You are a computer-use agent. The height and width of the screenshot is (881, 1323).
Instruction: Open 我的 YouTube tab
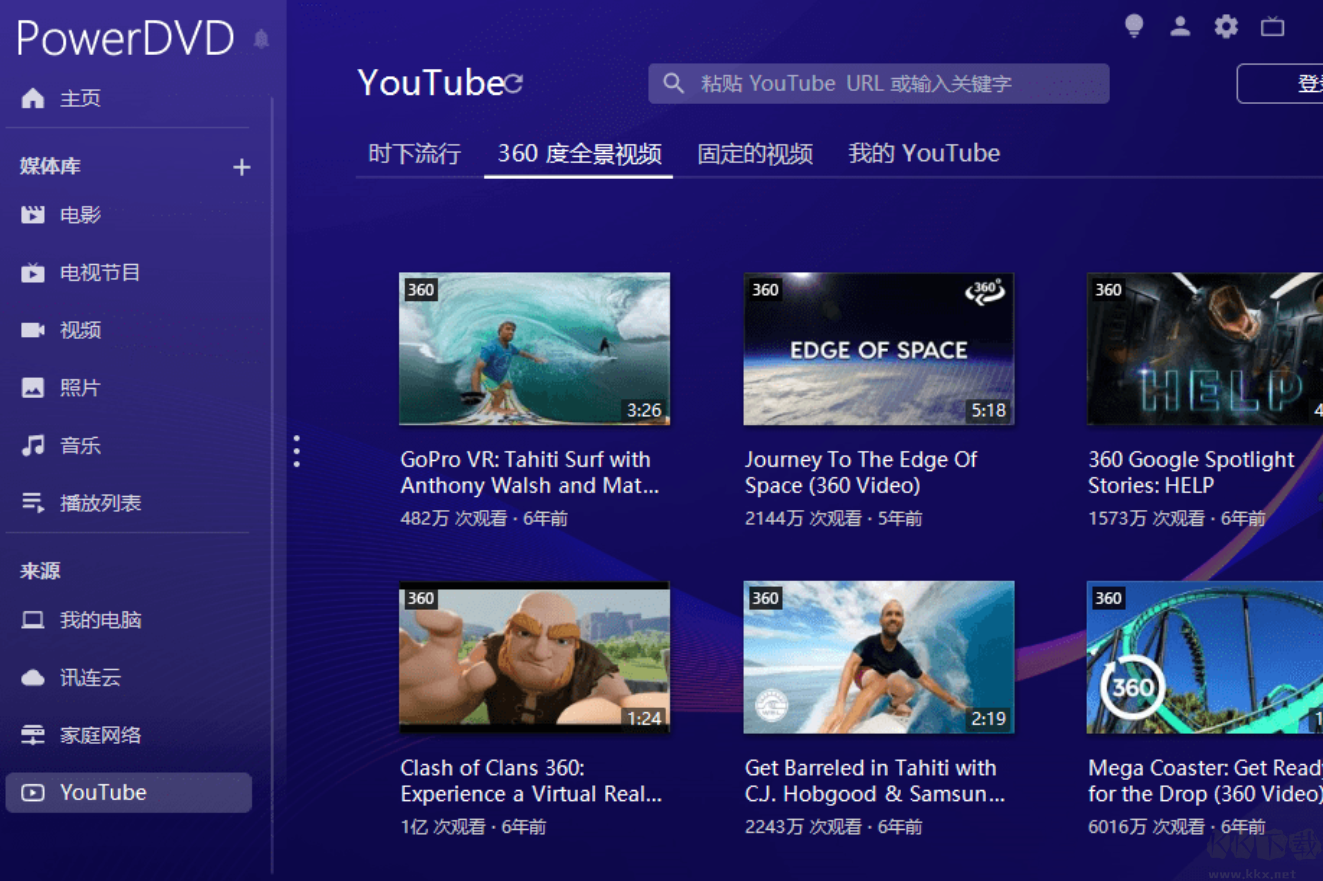[924, 154]
